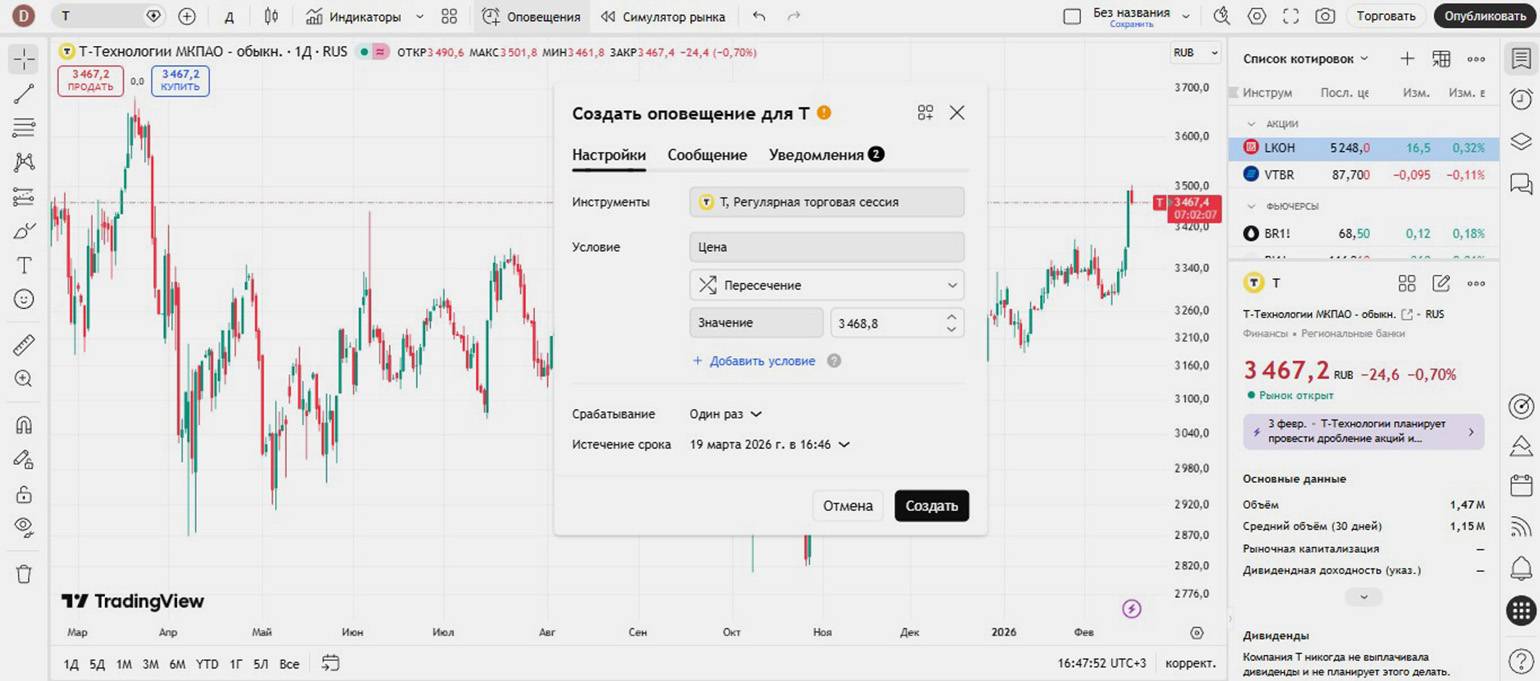Toggle lock all drawings
This screenshot has height=681, width=1540.
[24, 494]
